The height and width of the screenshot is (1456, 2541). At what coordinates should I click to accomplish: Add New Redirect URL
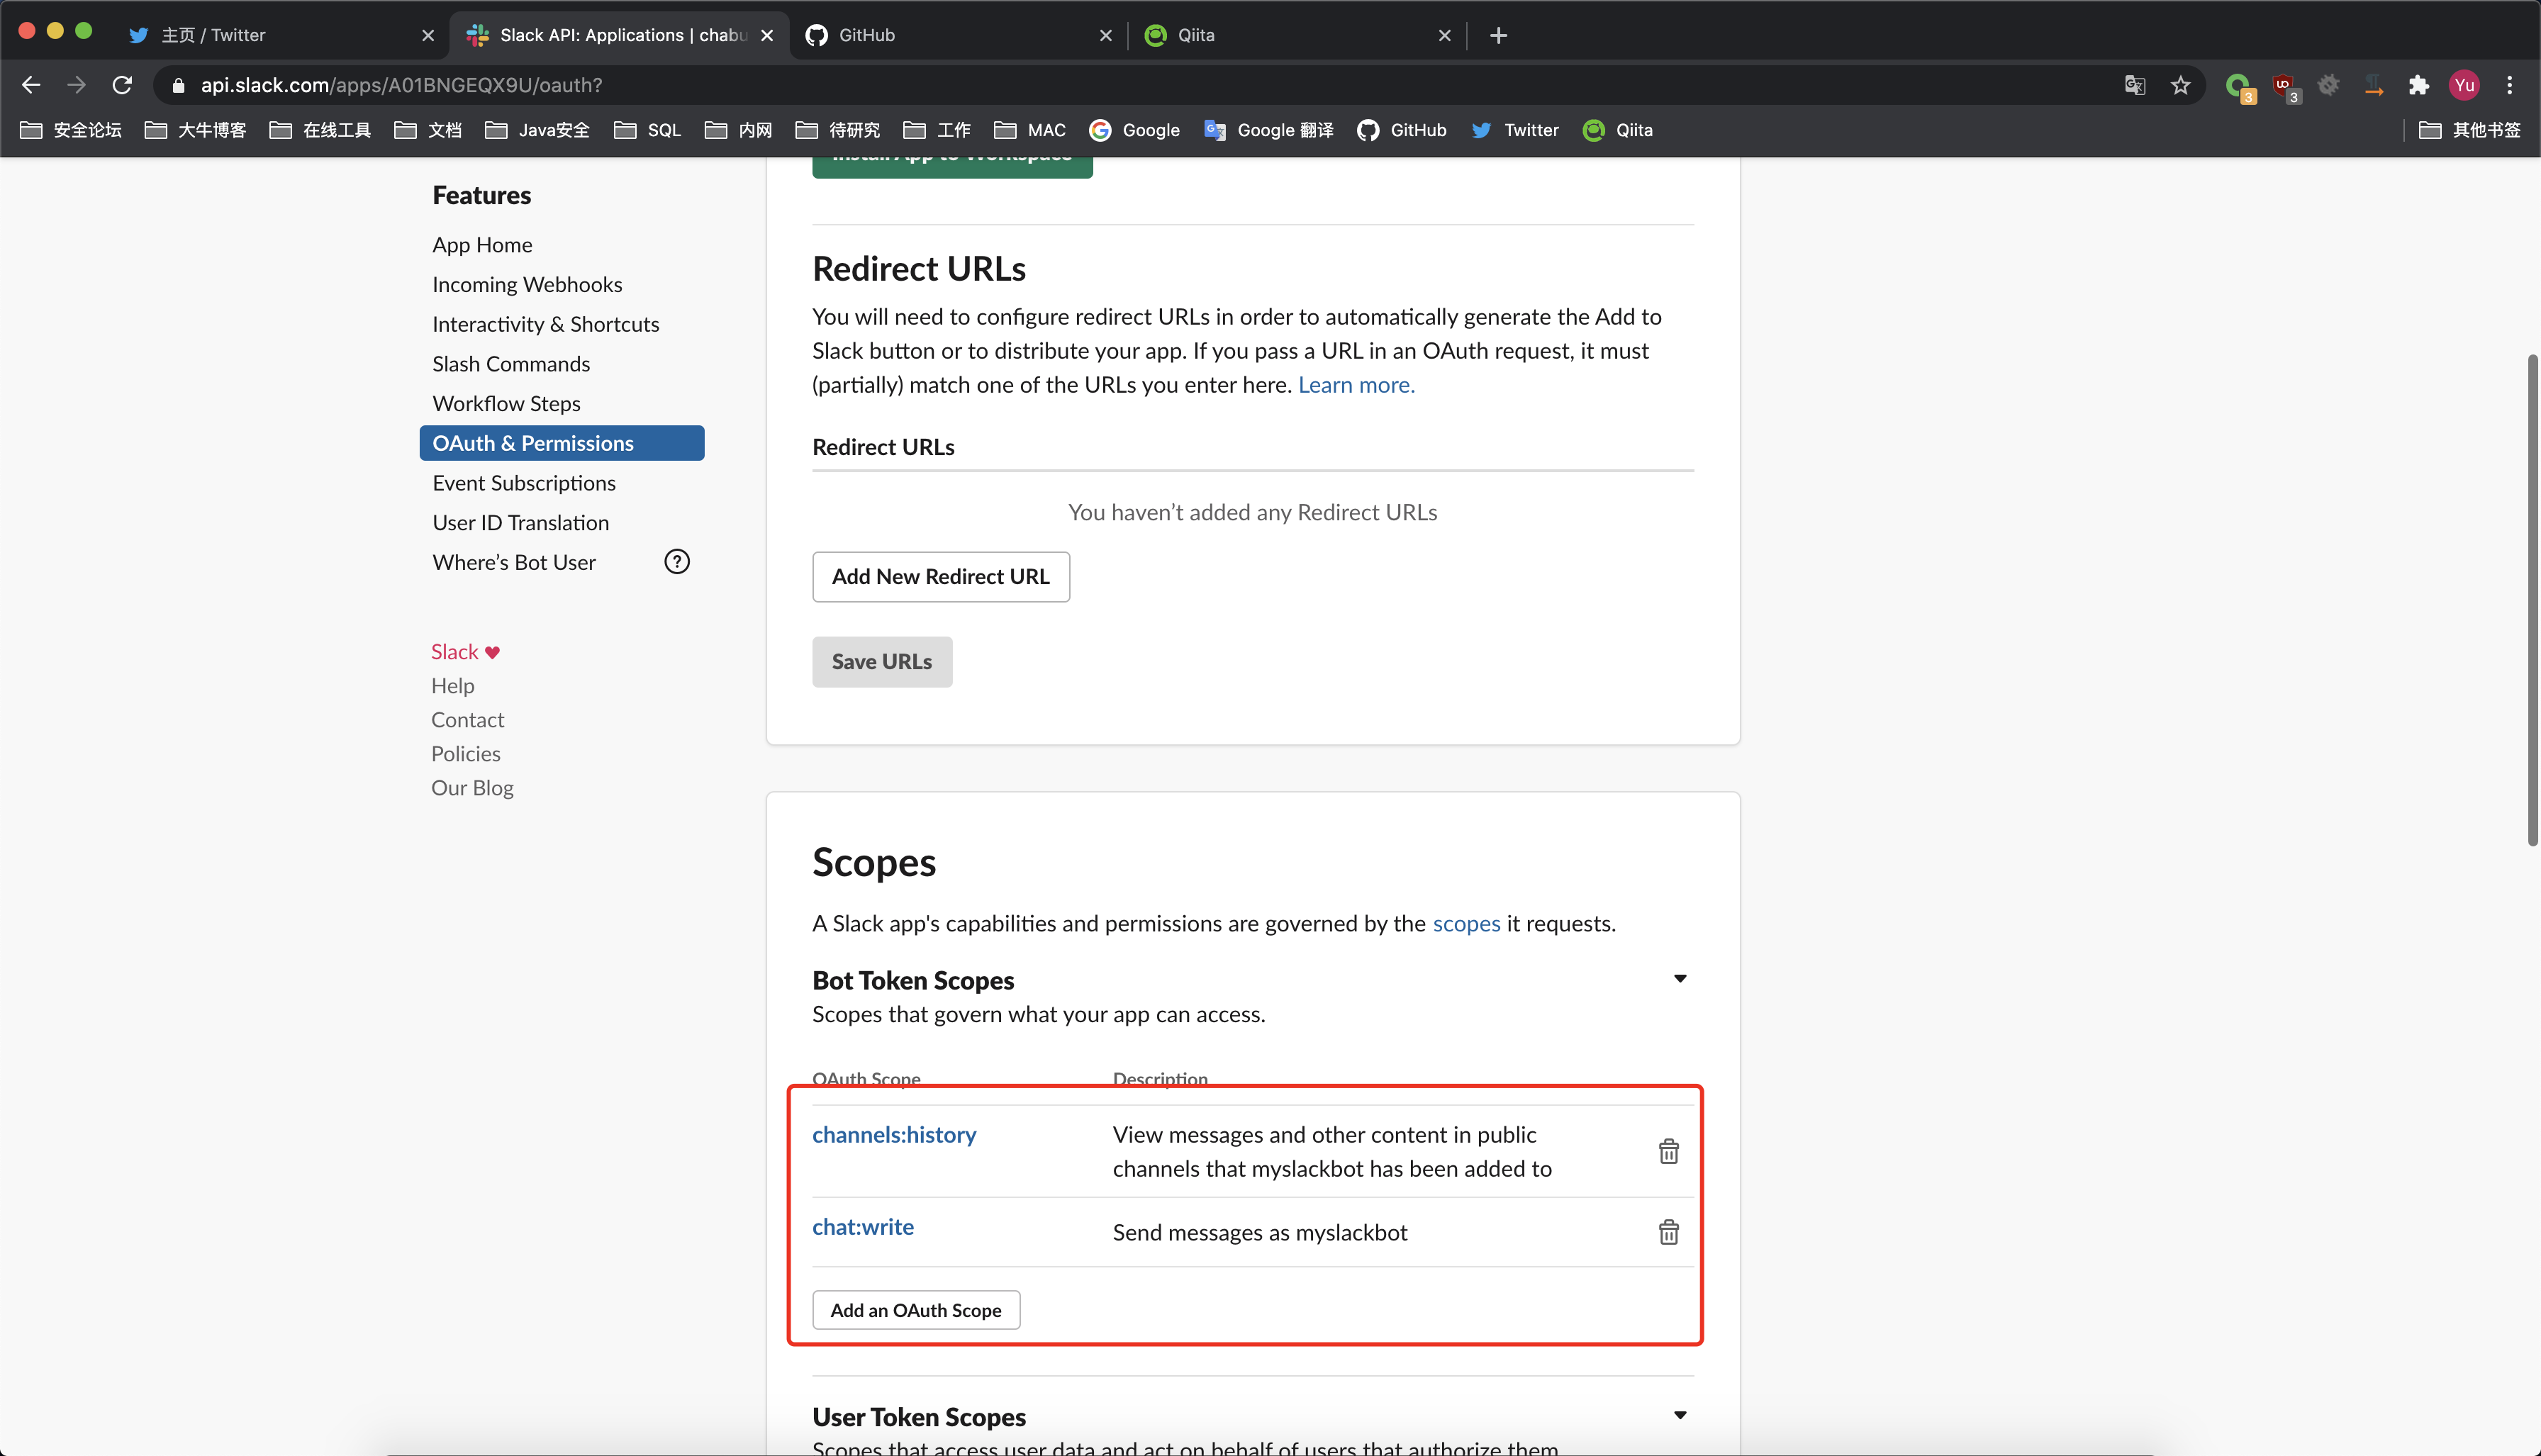pyautogui.click(x=941, y=577)
